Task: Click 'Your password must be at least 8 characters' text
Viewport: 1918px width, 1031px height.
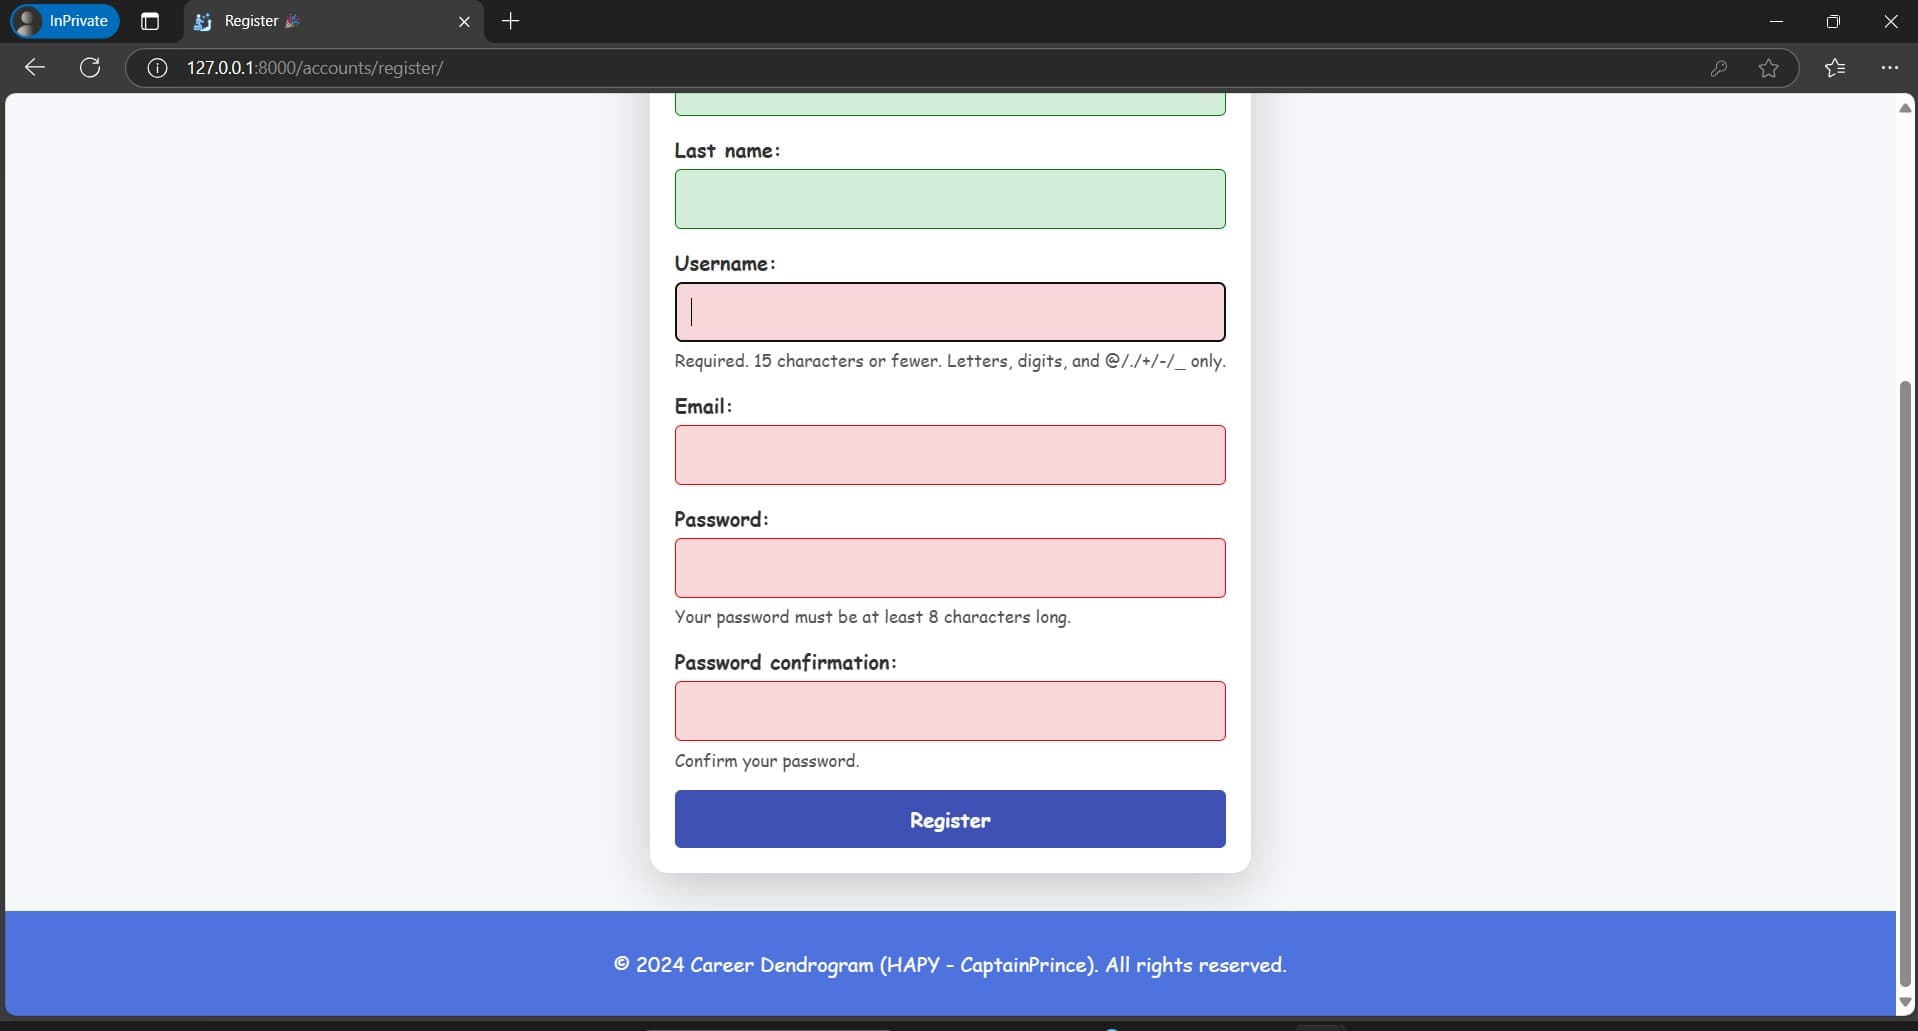Action: pos(872,617)
